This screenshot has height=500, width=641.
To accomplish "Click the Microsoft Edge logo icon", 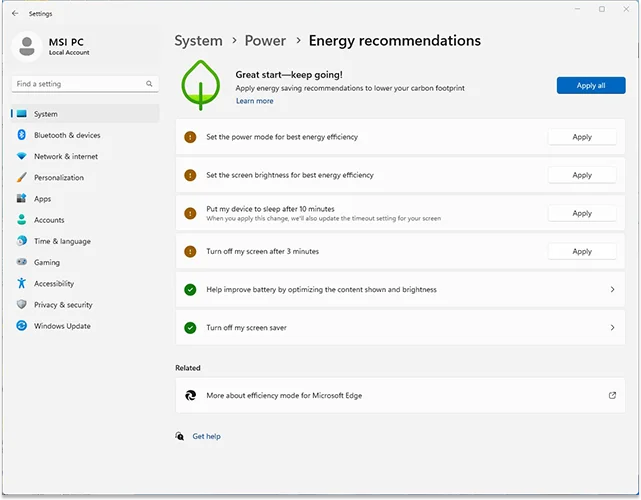I will tap(191, 395).
